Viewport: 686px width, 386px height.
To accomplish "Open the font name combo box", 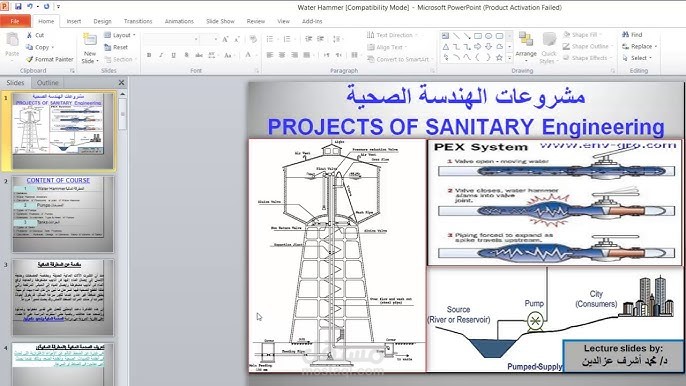I will point(172,39).
